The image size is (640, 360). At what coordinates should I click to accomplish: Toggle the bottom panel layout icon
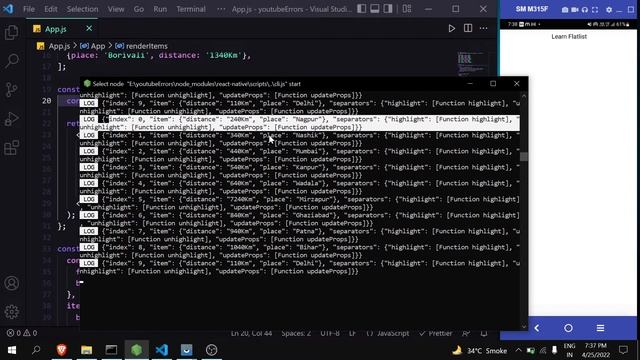click(375, 9)
